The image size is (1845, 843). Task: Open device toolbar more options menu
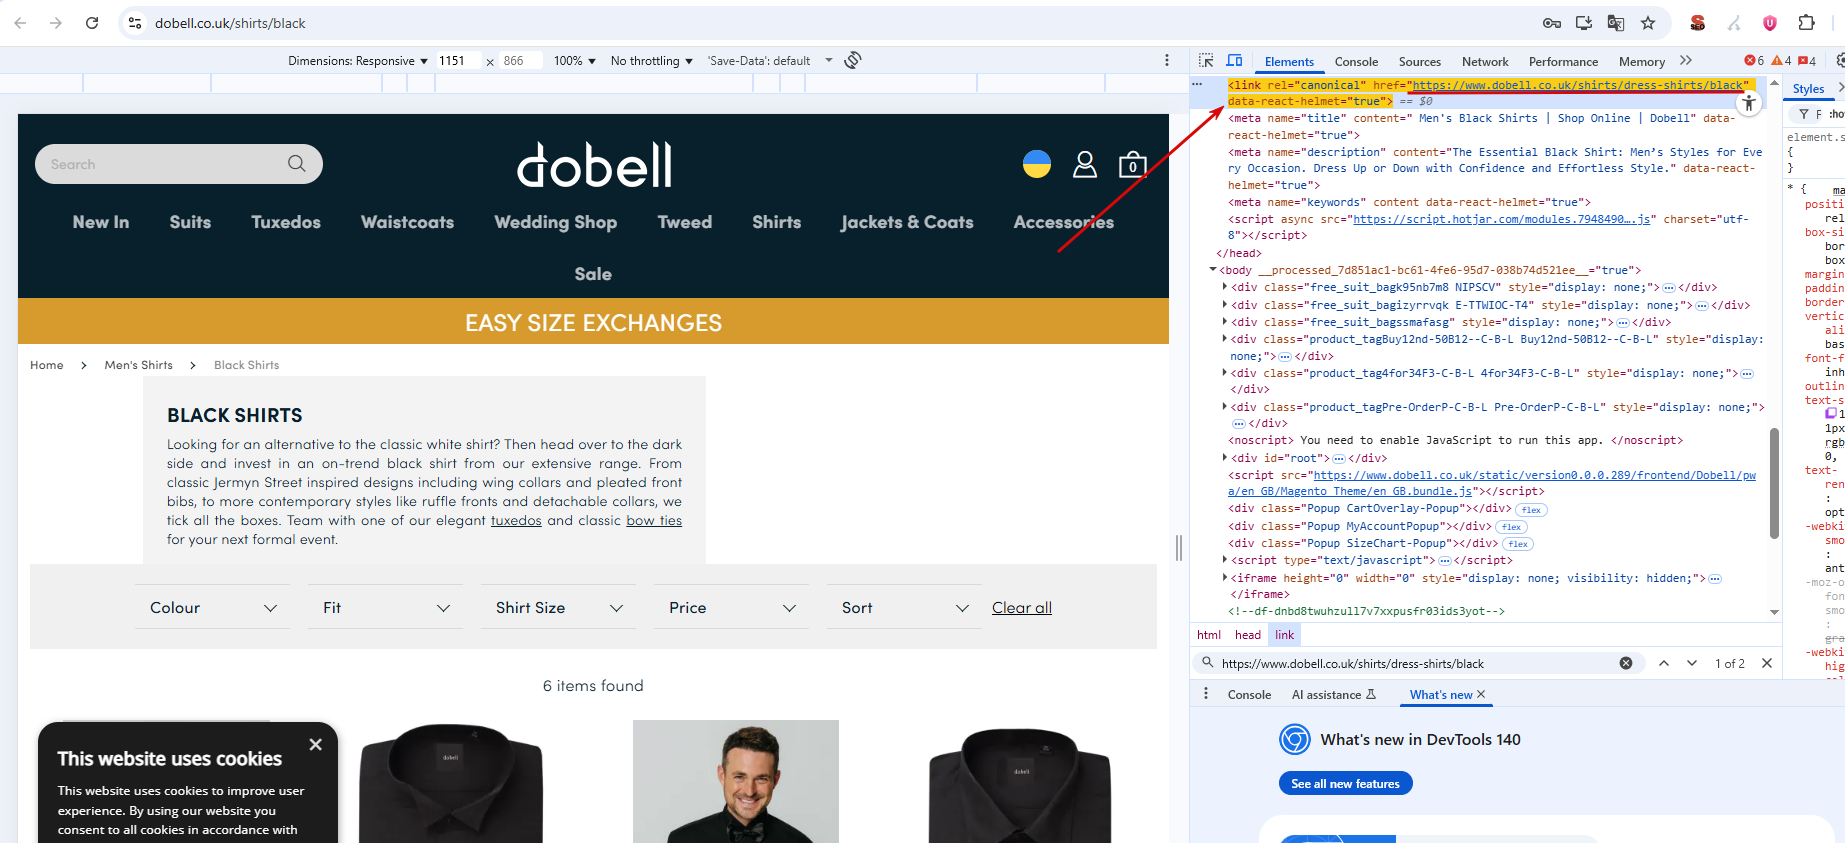pyautogui.click(x=1167, y=61)
